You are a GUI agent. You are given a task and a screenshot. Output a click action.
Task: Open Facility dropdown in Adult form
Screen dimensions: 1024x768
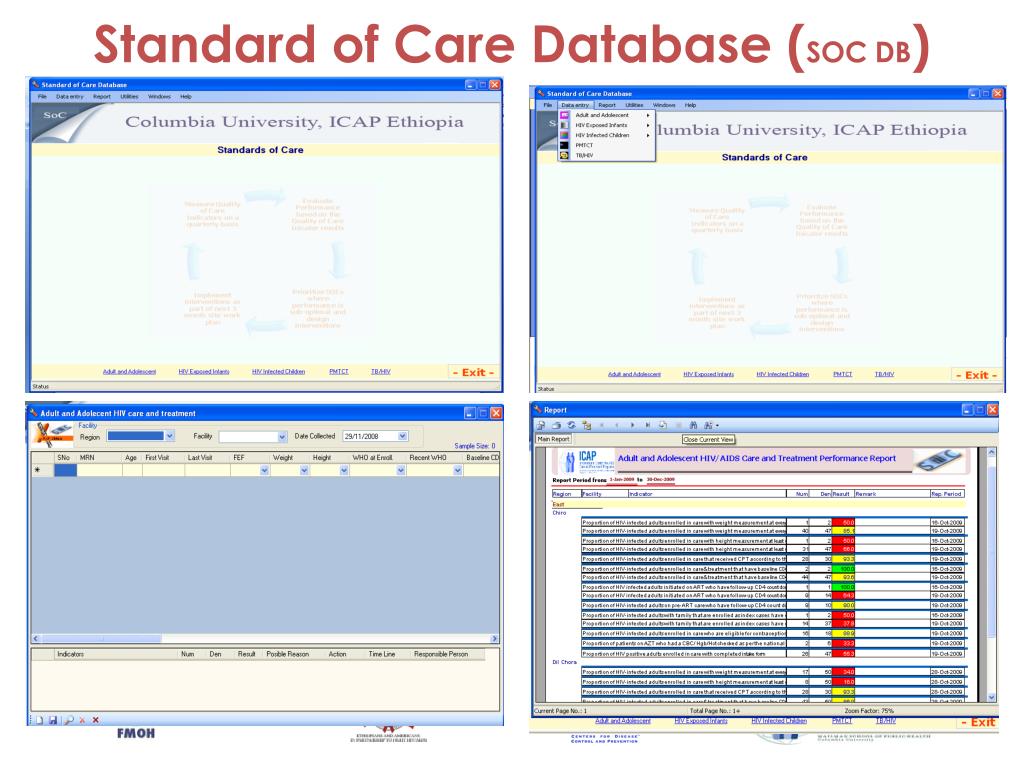[x=282, y=436]
